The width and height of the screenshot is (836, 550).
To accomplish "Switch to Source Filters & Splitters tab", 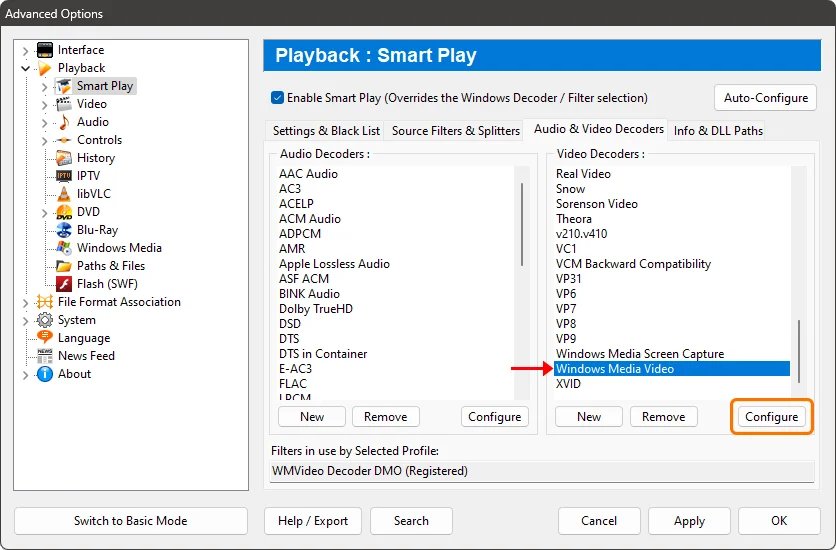I will point(455,131).
